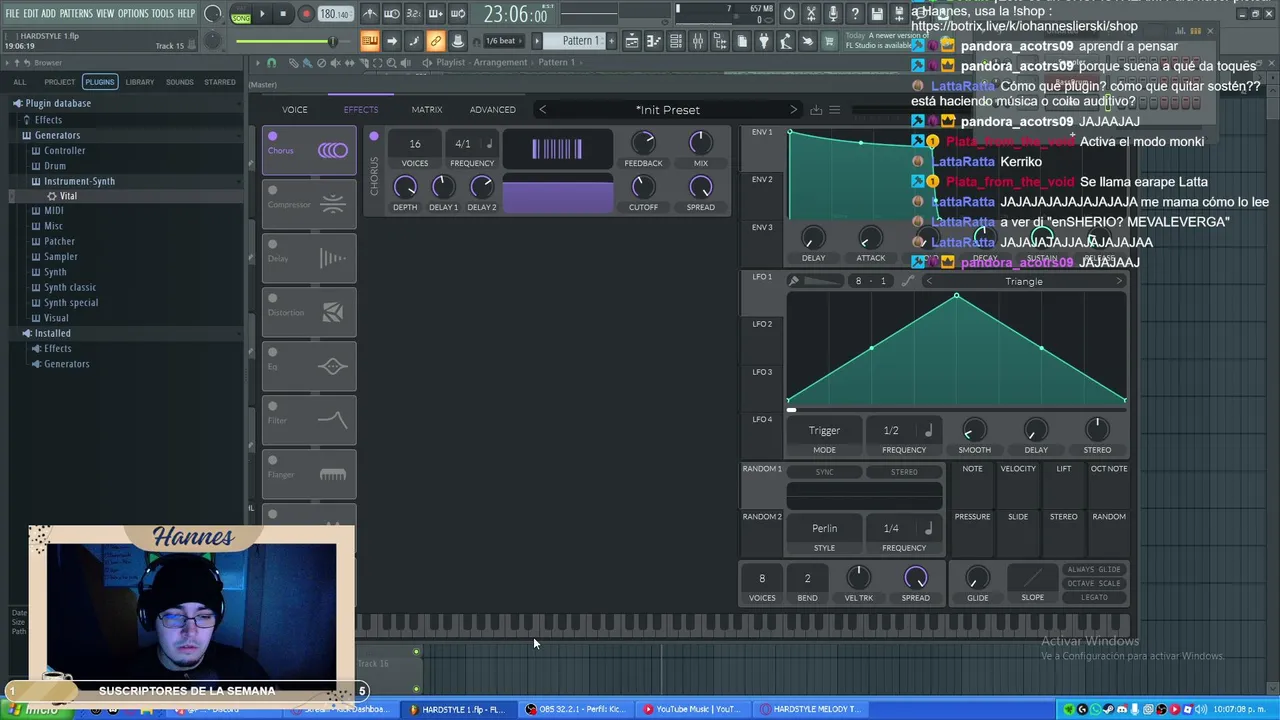Click the chorus DEPTH knob
The width and height of the screenshot is (1280, 720).
click(x=405, y=186)
